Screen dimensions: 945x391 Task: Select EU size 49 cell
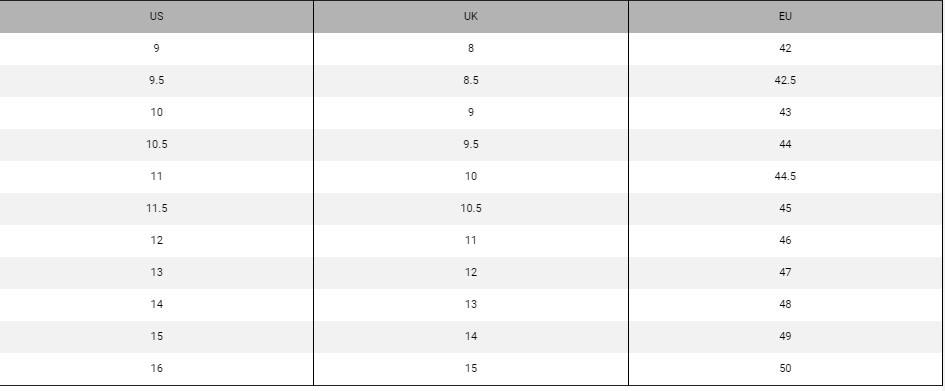coord(785,336)
